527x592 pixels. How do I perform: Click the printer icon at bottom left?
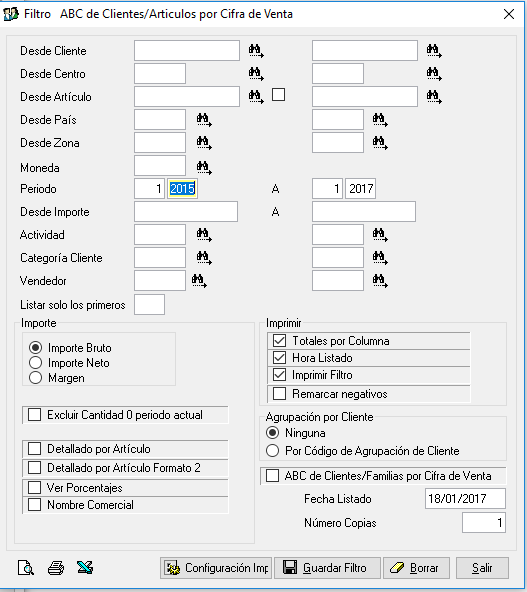[56, 567]
